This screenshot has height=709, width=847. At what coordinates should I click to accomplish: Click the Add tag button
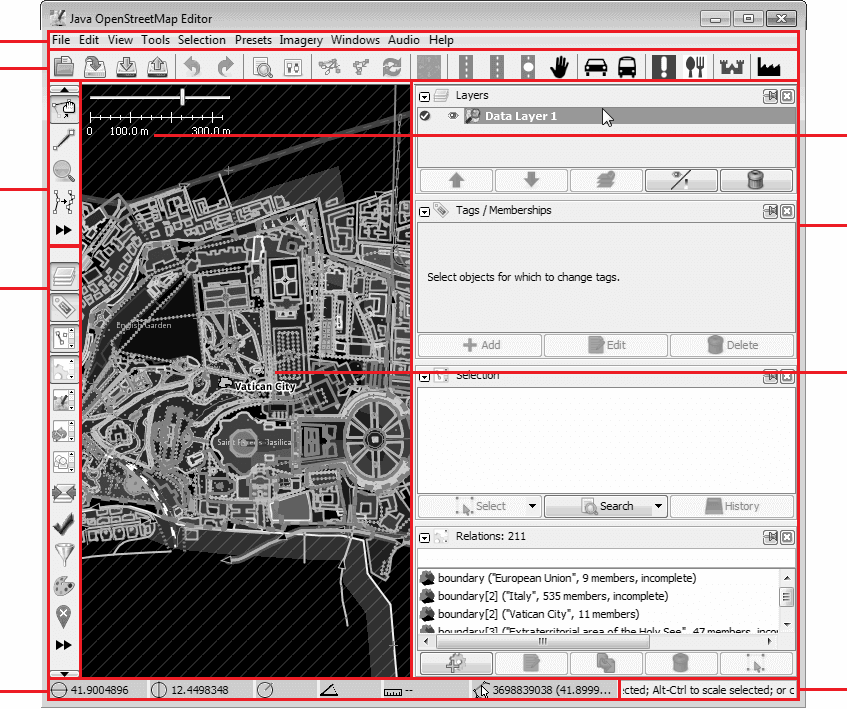[x=480, y=345]
